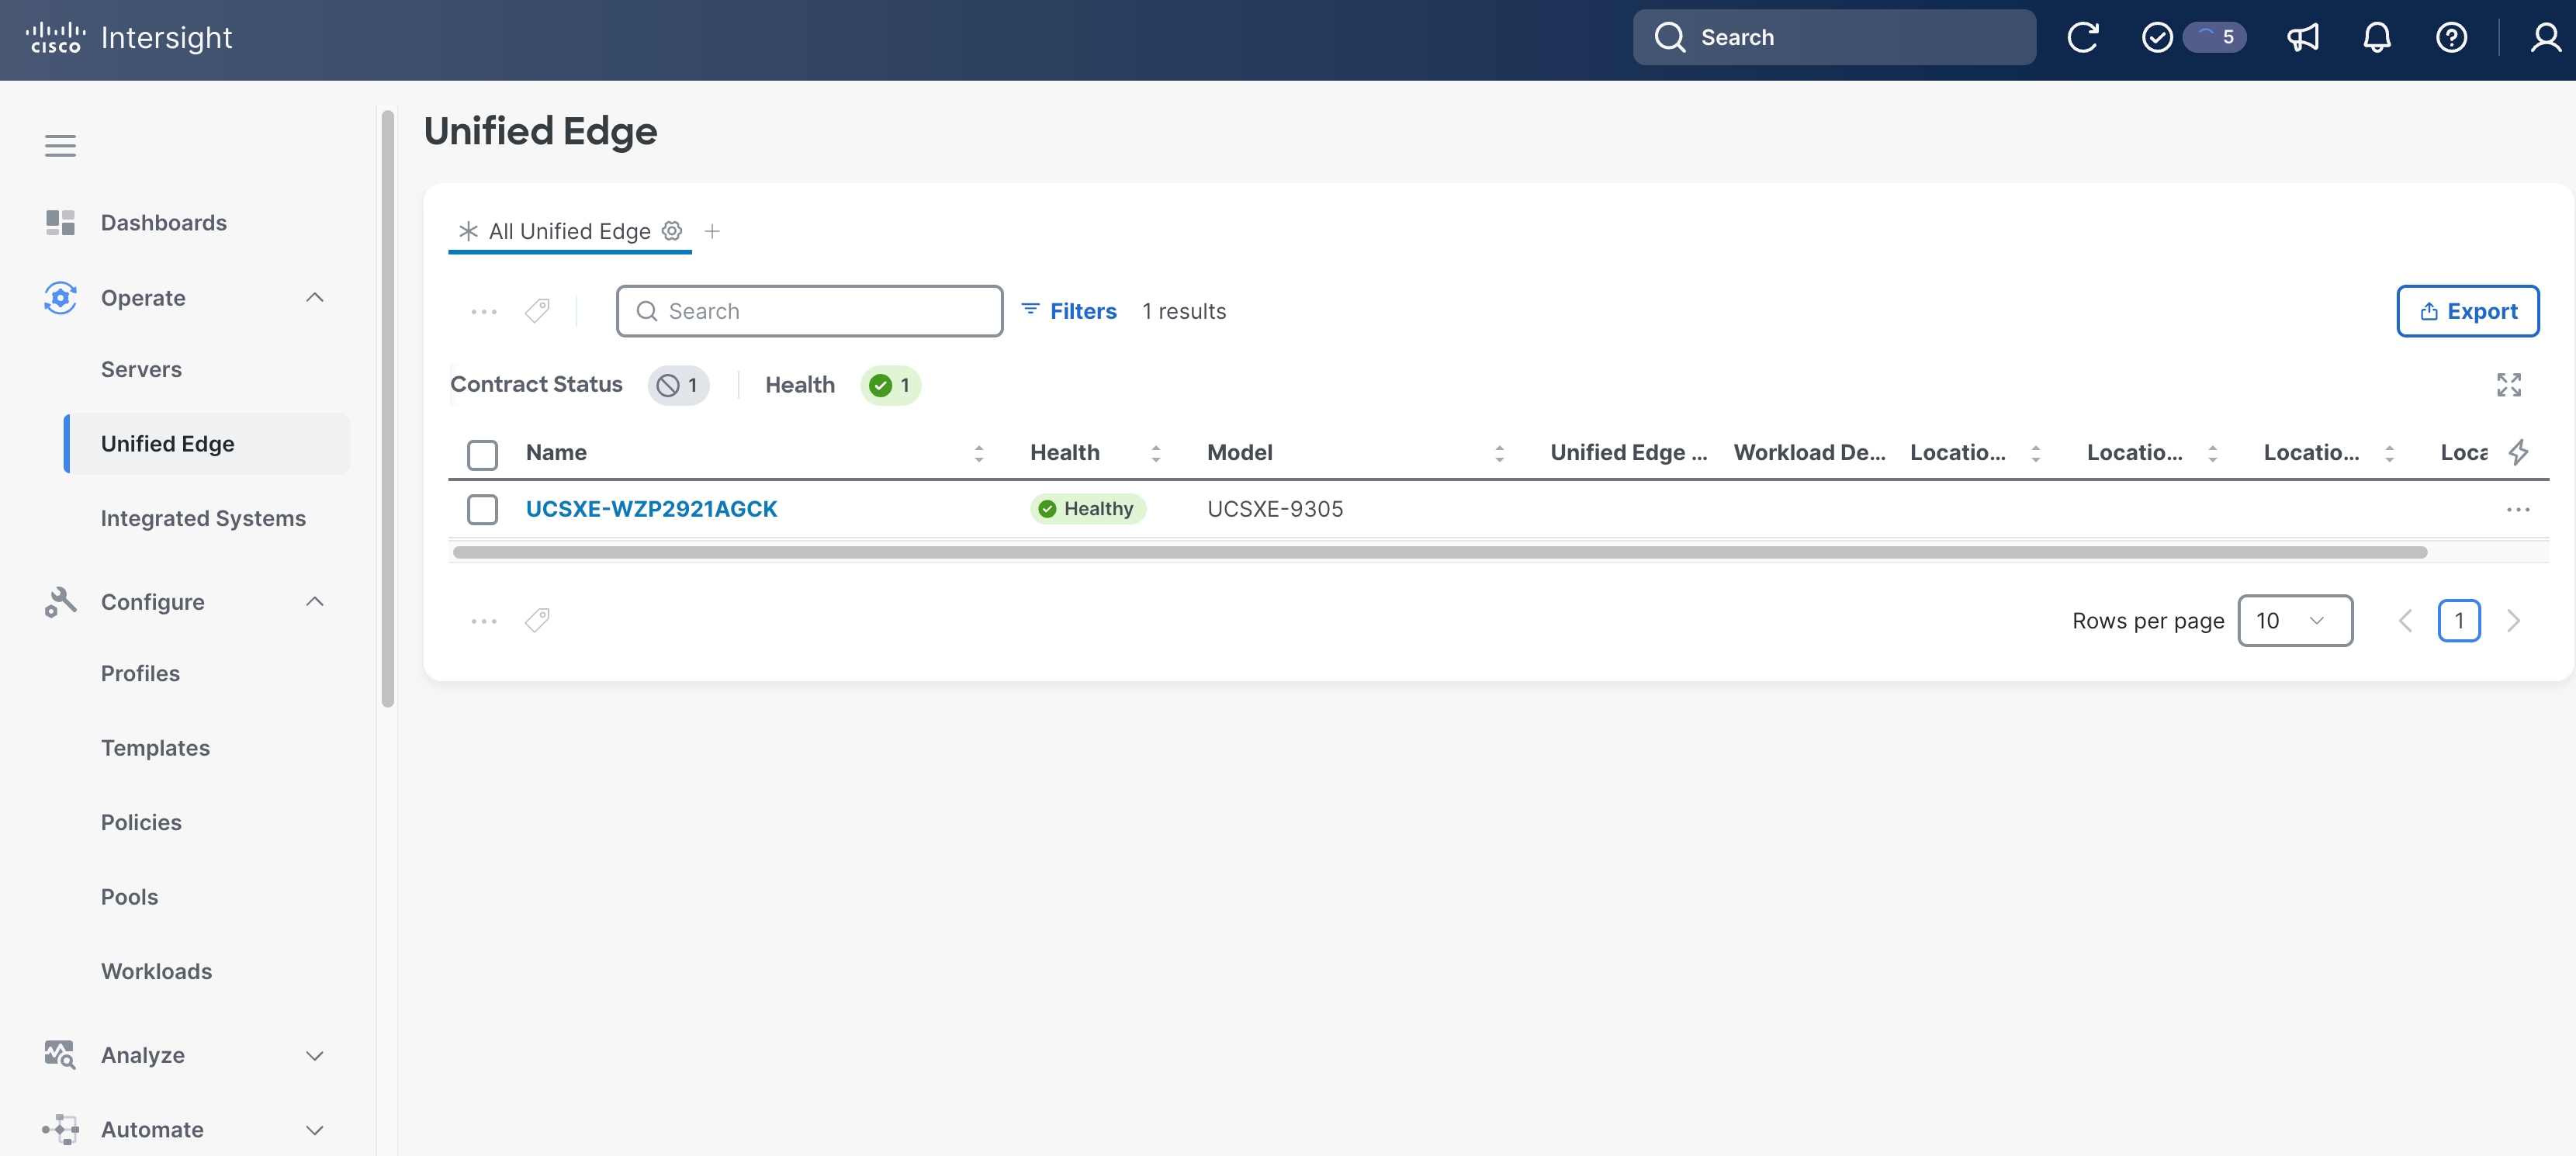Click the top tag icon next to search
This screenshot has width=2576, height=1156.
[x=537, y=311]
